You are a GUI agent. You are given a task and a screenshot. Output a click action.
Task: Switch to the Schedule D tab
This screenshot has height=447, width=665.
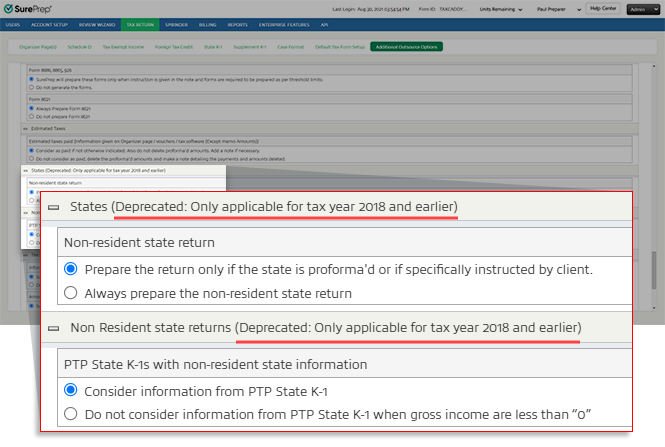pos(79,47)
